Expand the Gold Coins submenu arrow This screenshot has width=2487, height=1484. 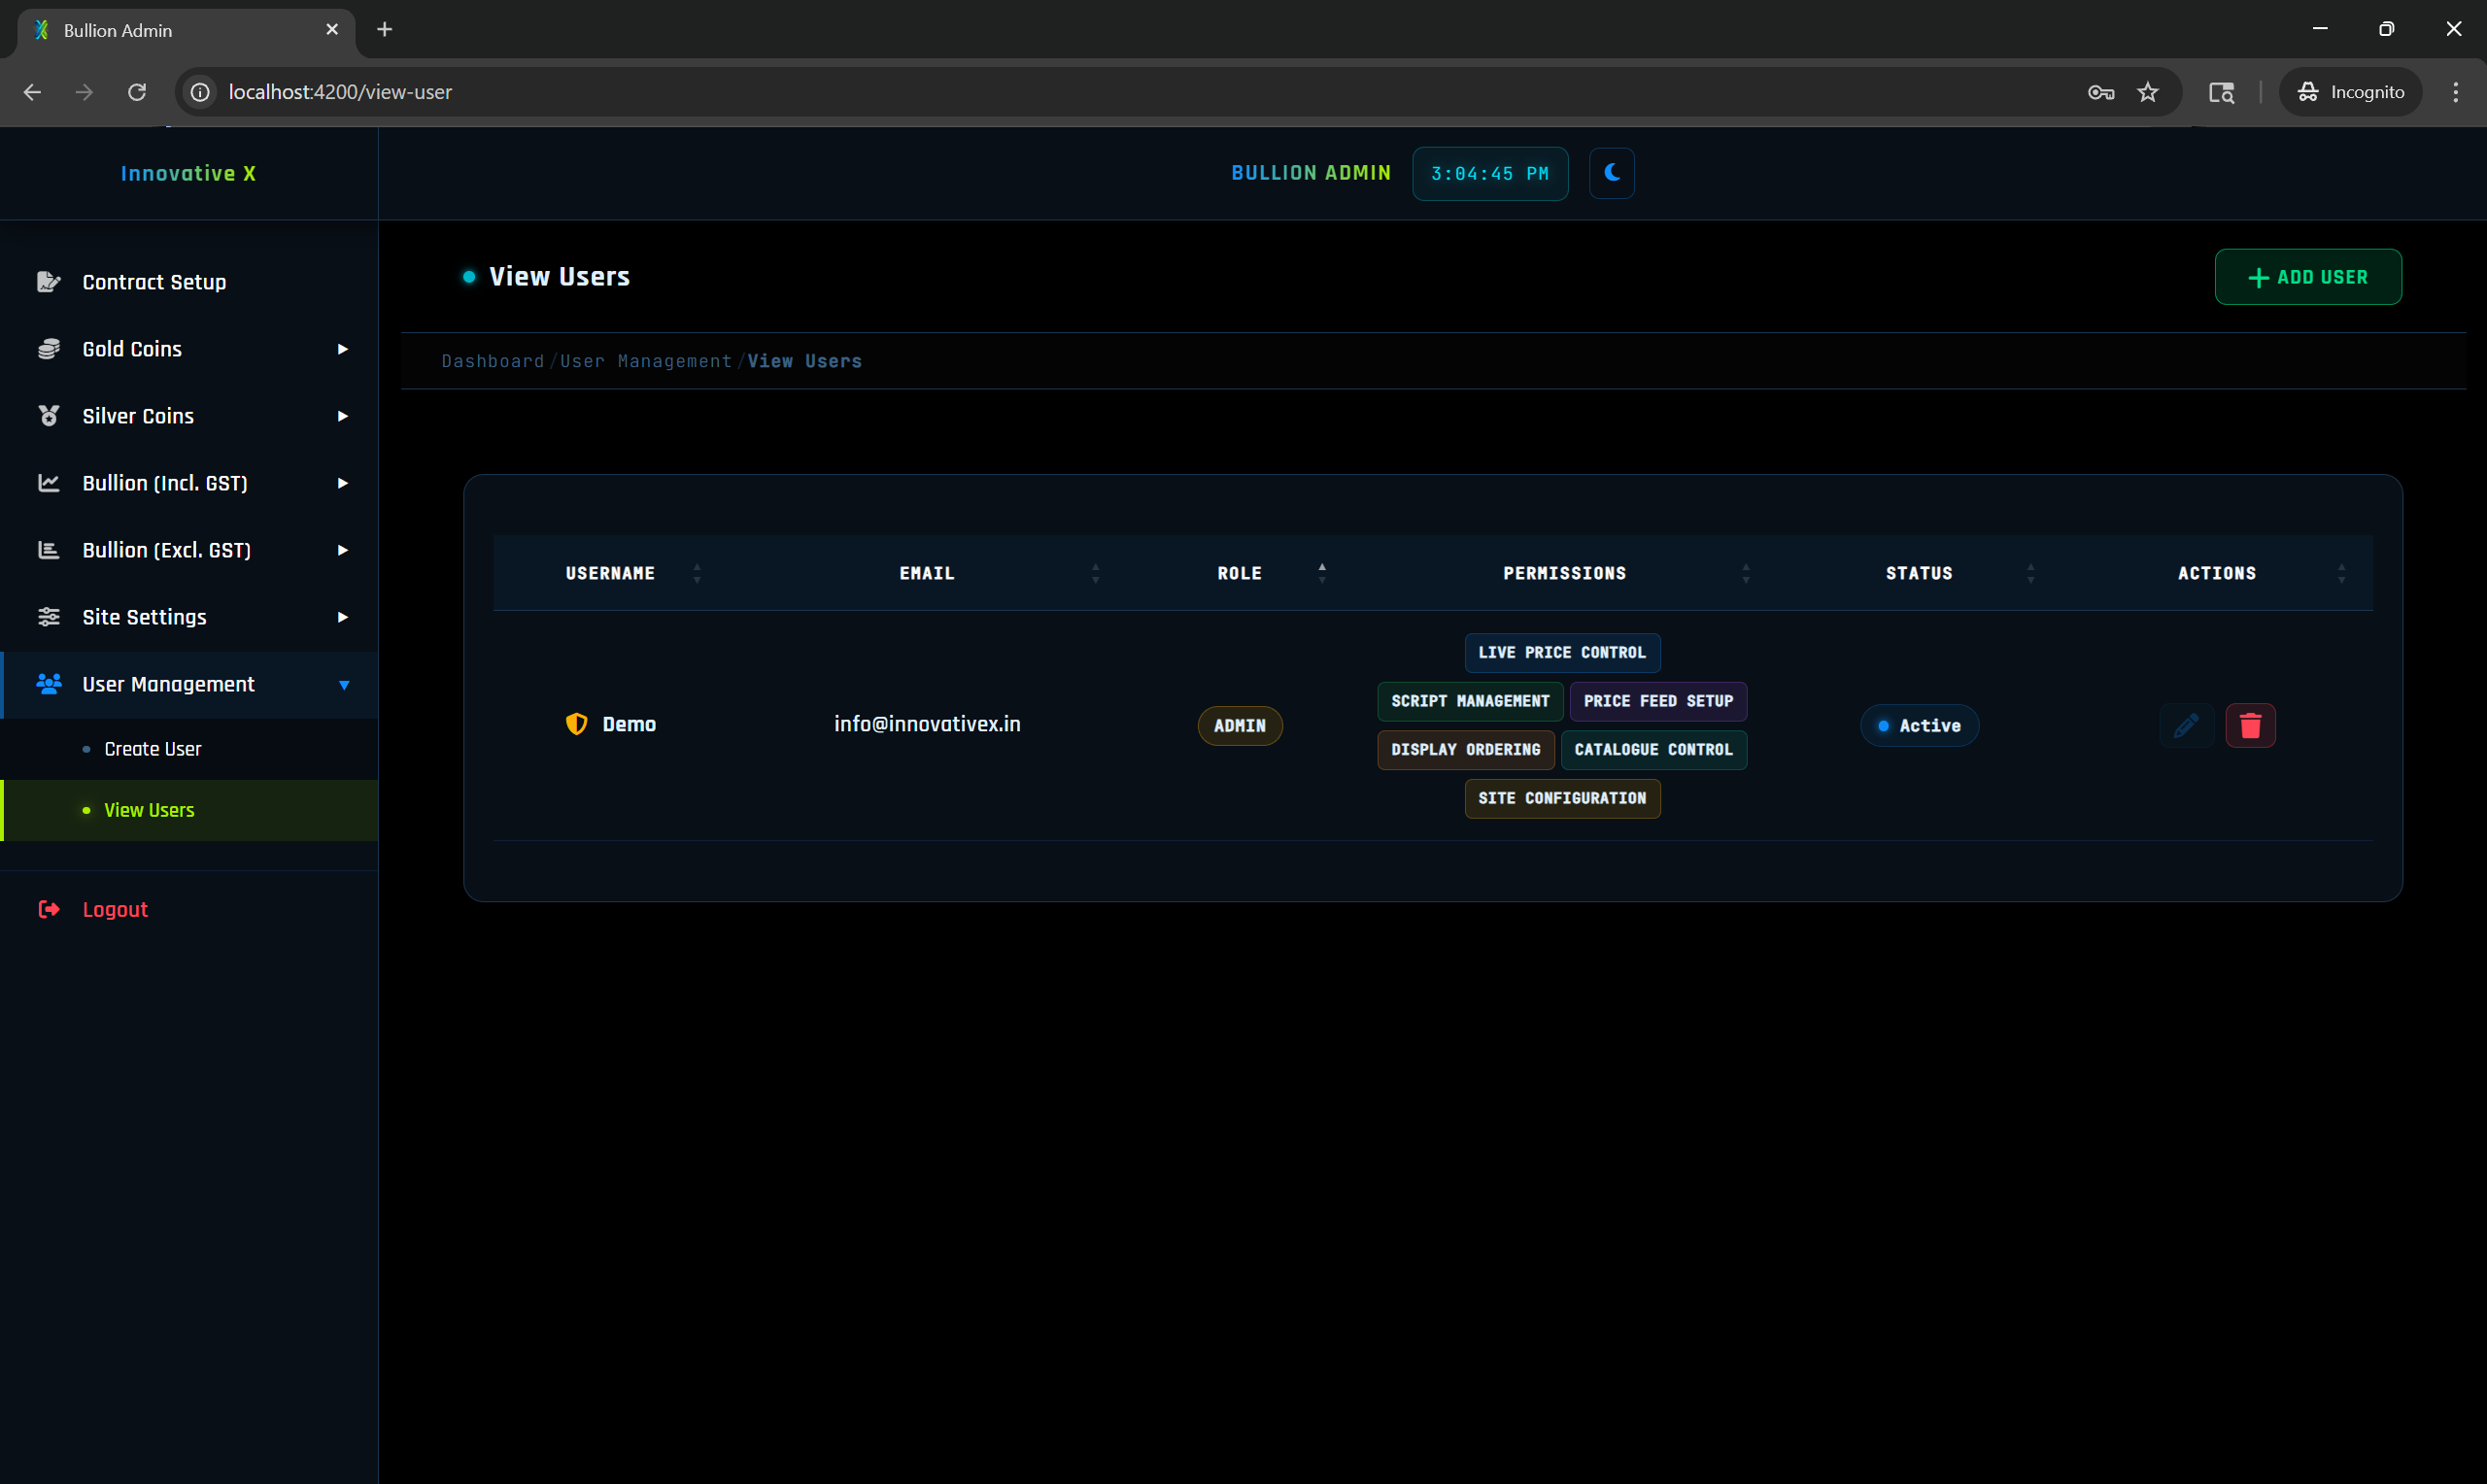coord(343,349)
